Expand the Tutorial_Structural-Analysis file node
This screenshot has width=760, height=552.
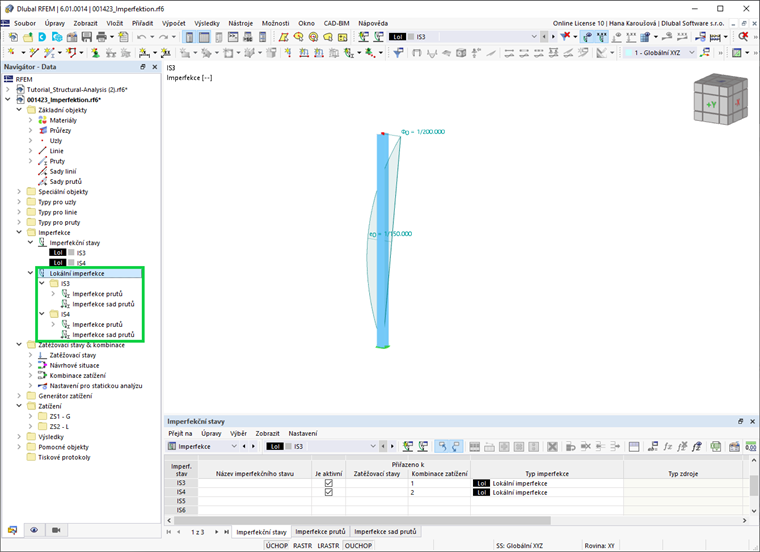coord(8,90)
